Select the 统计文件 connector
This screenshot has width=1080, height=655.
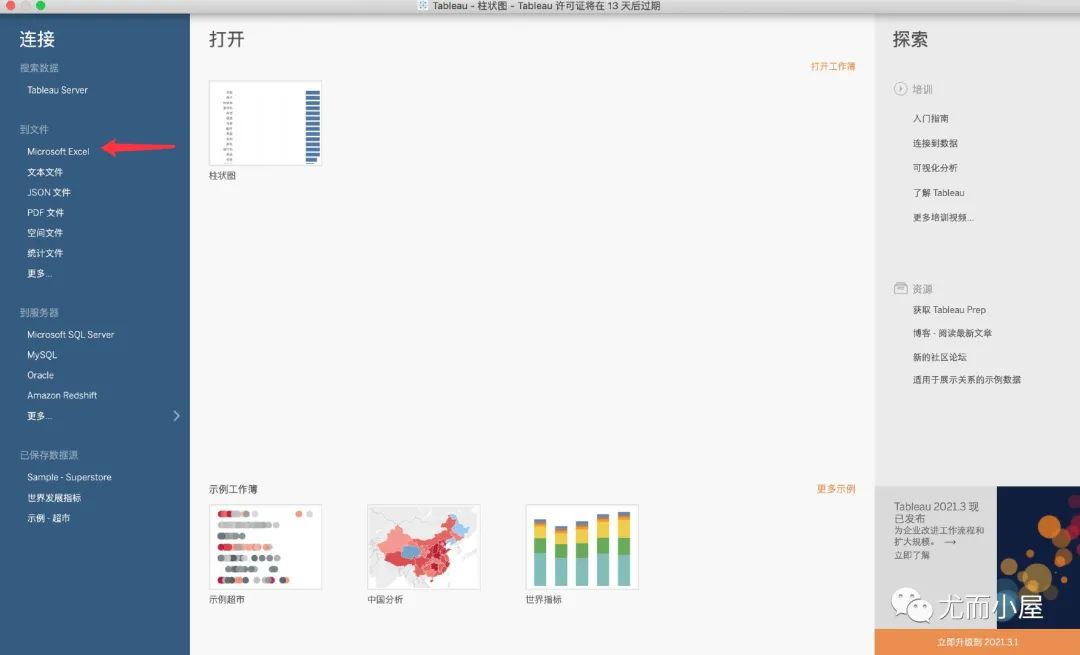45,253
